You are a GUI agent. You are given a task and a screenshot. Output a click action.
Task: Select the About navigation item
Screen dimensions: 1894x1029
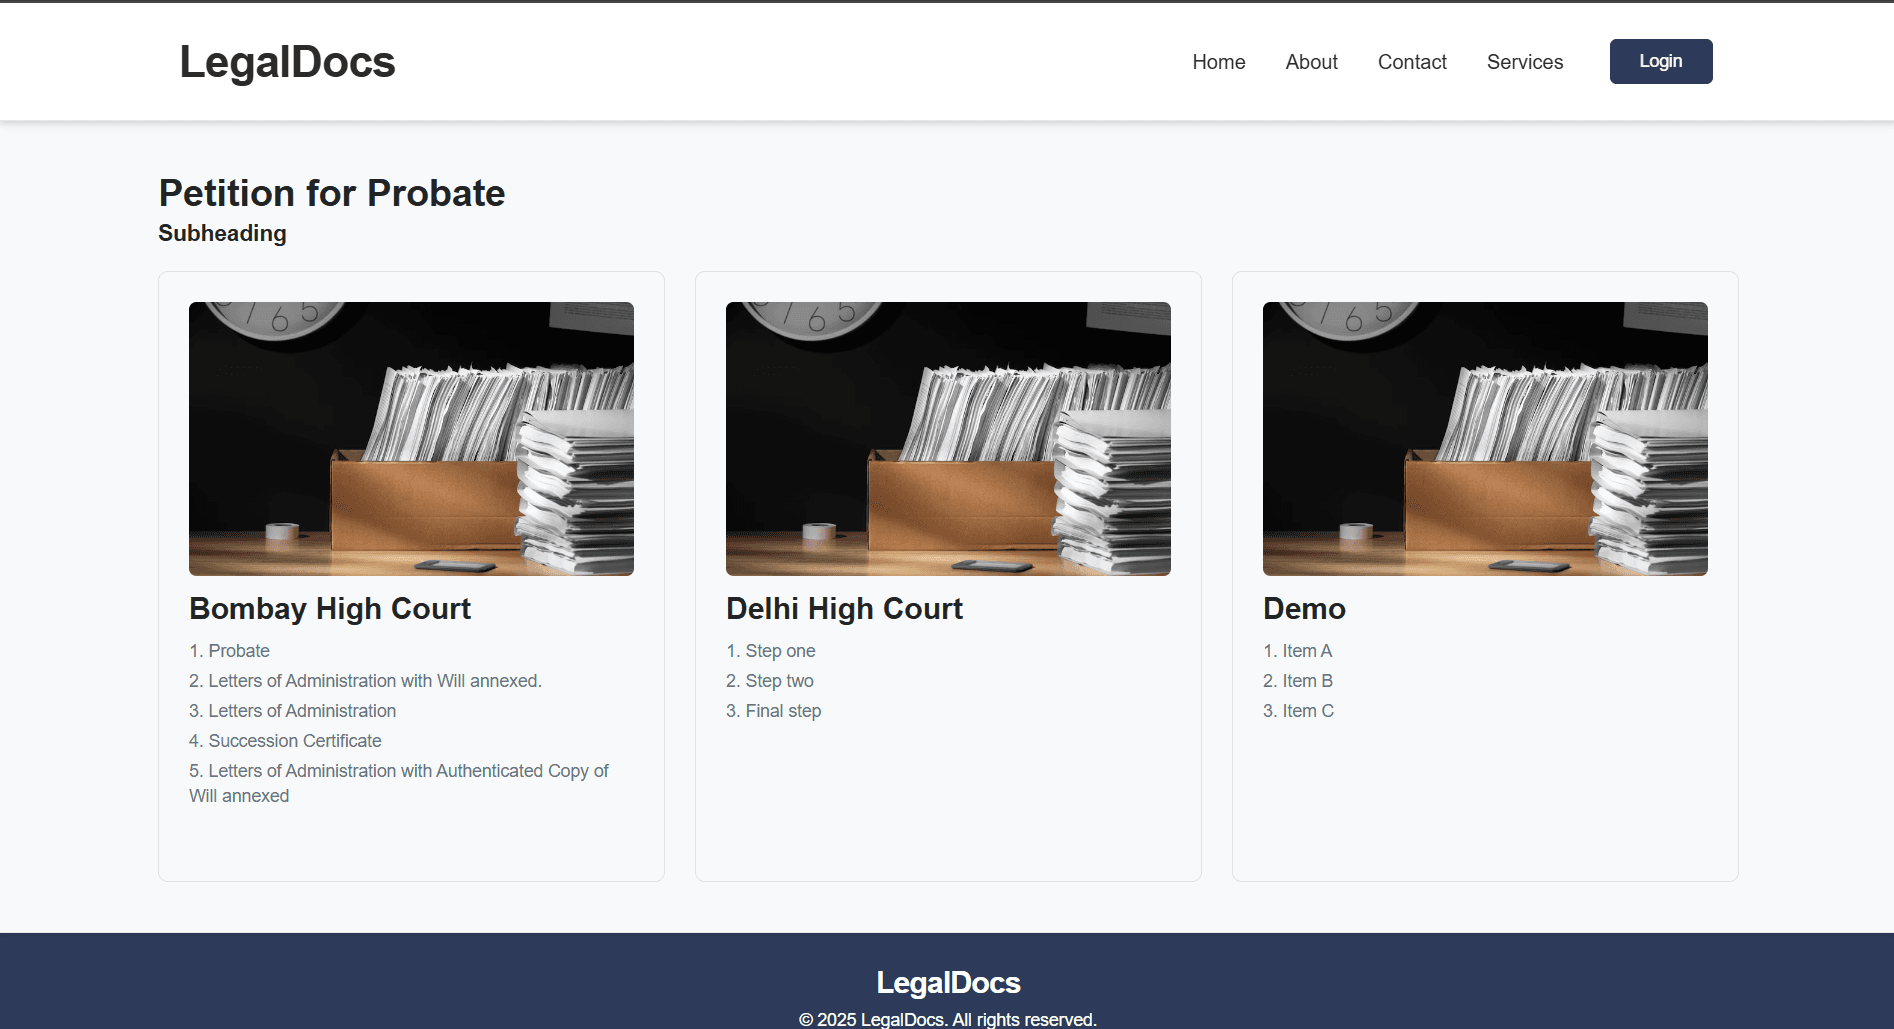tap(1311, 61)
